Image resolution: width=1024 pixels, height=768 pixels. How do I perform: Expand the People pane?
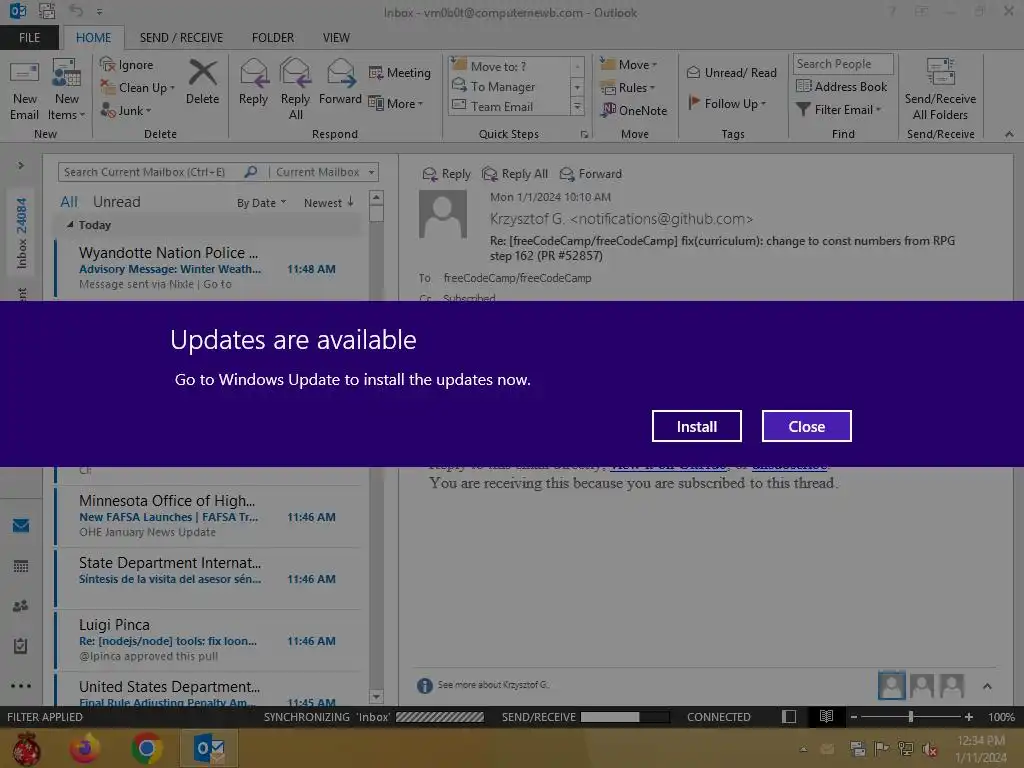click(x=987, y=686)
